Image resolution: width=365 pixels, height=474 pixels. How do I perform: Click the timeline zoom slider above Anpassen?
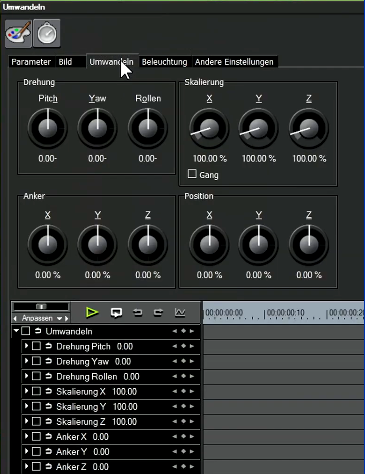coord(41,306)
